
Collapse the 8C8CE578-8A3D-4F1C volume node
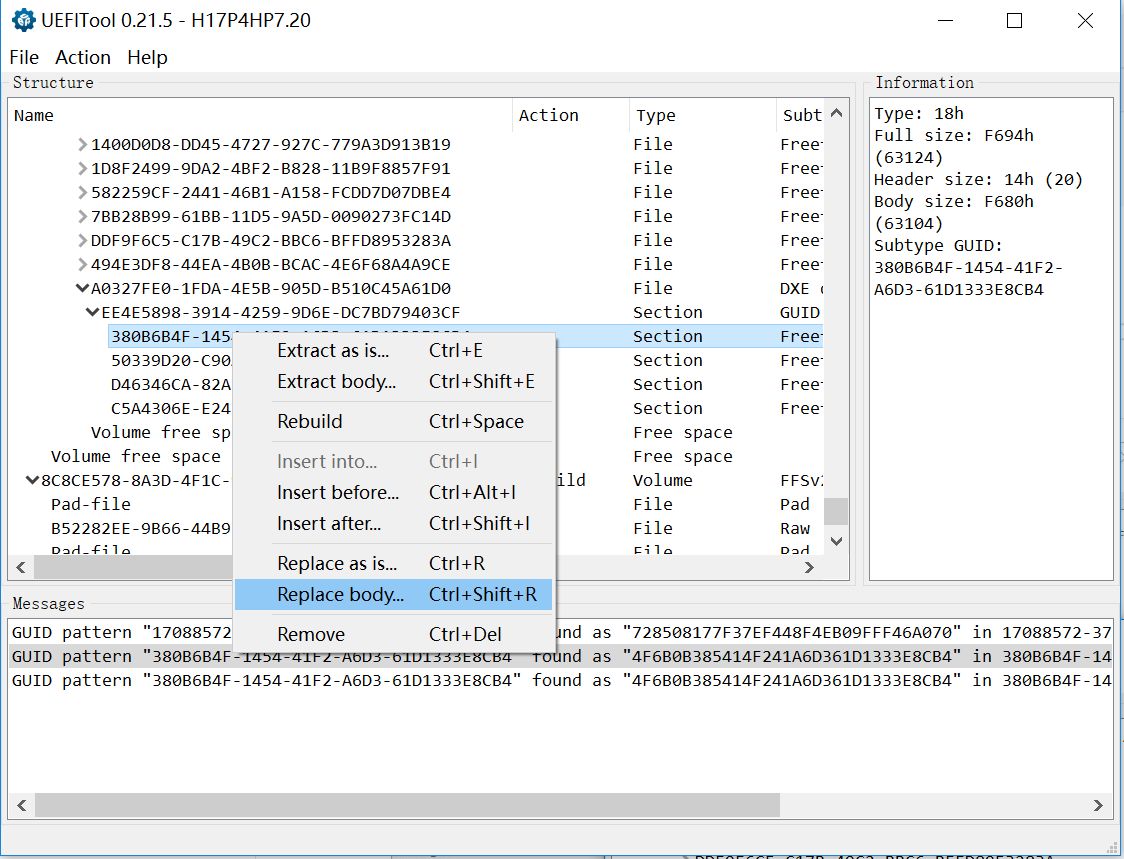[x=32, y=480]
